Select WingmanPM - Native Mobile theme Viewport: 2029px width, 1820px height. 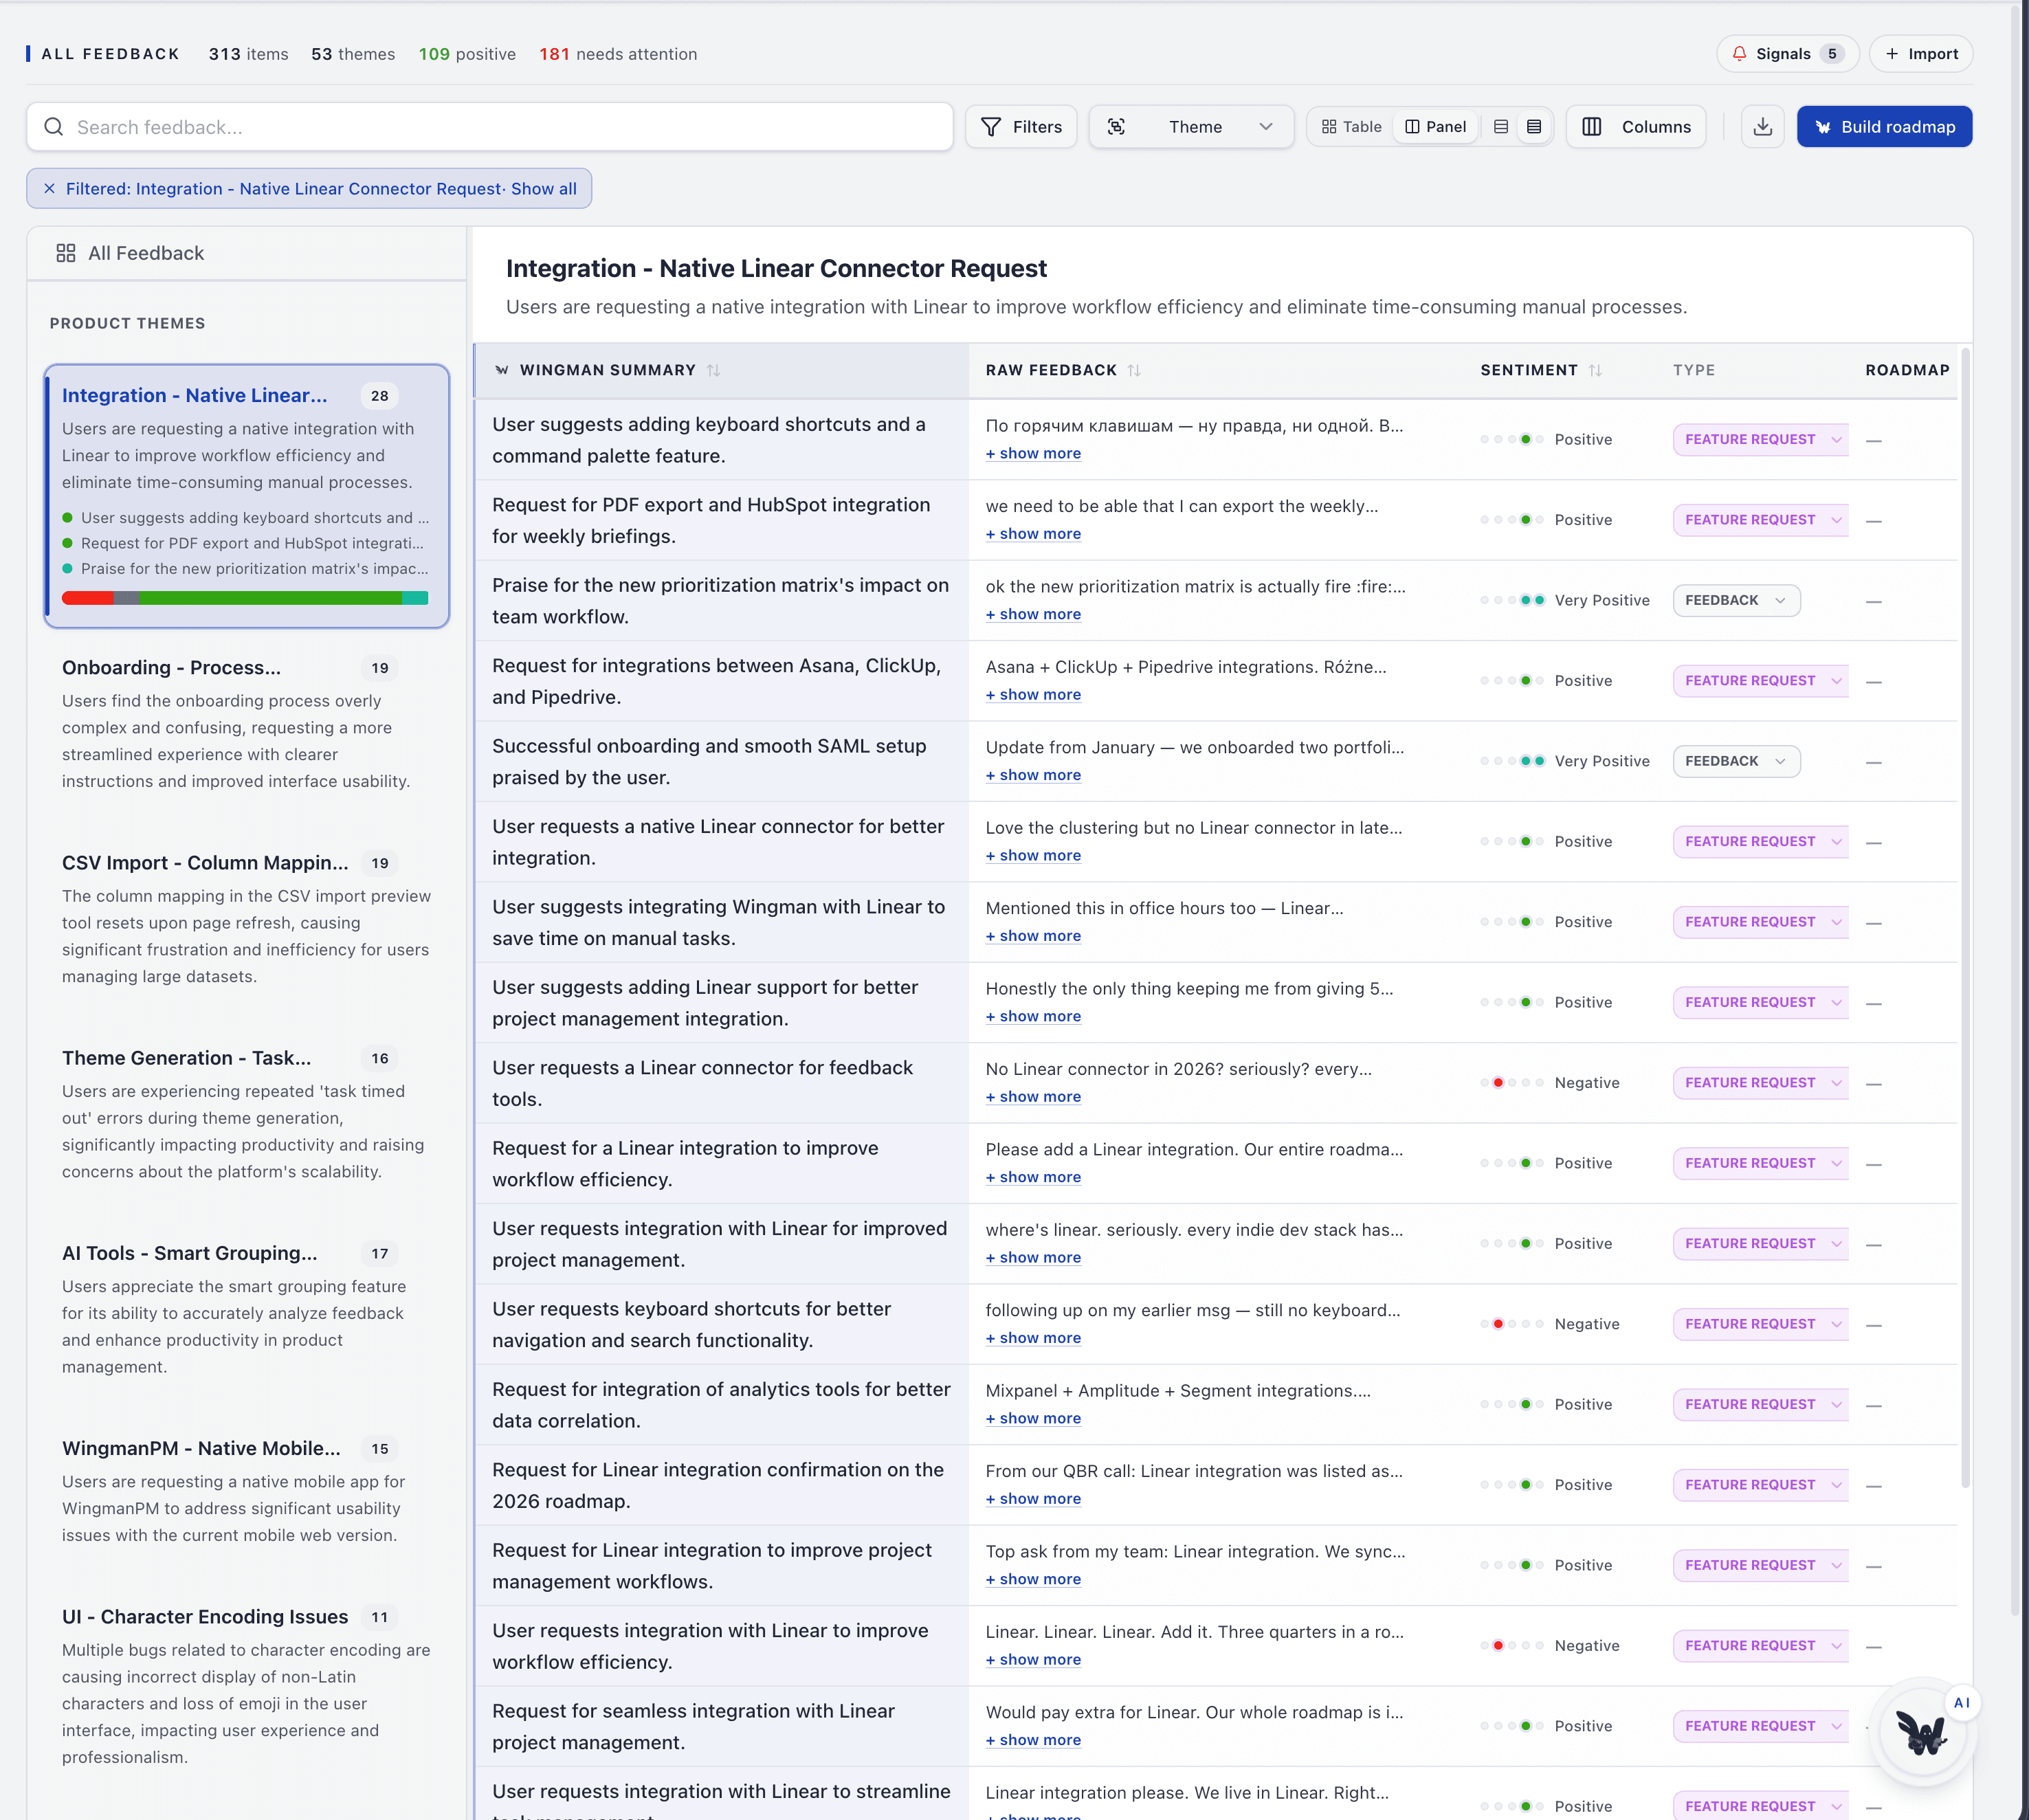click(x=246, y=1491)
